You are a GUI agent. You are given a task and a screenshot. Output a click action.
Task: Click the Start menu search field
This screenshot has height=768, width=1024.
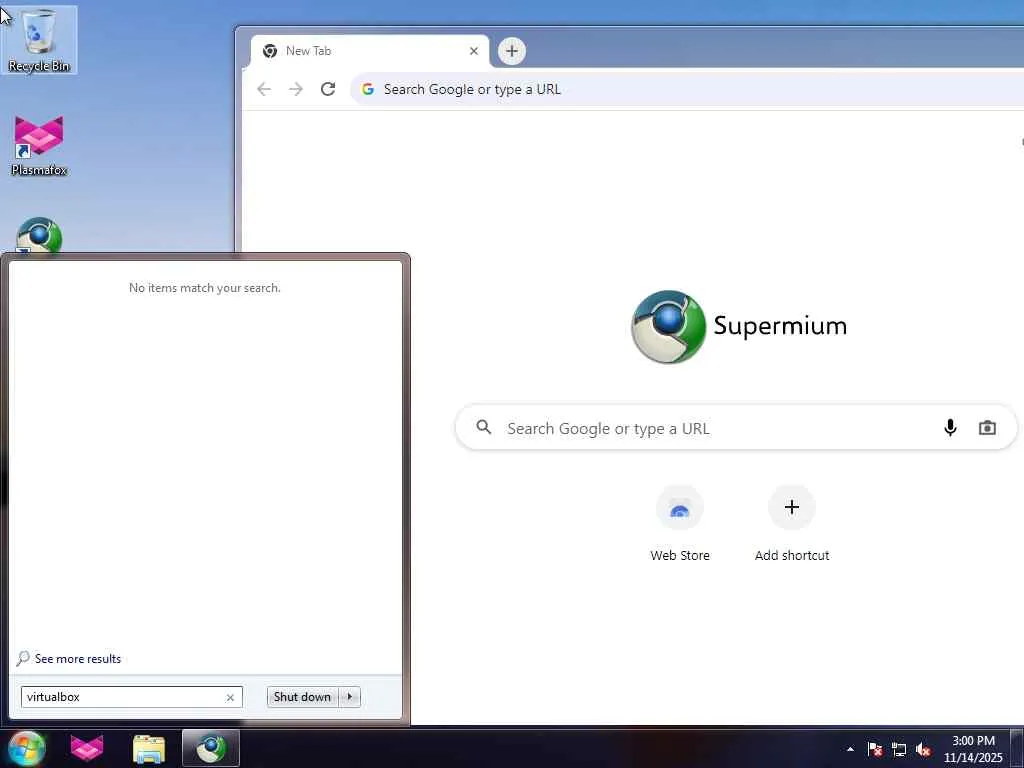131,697
